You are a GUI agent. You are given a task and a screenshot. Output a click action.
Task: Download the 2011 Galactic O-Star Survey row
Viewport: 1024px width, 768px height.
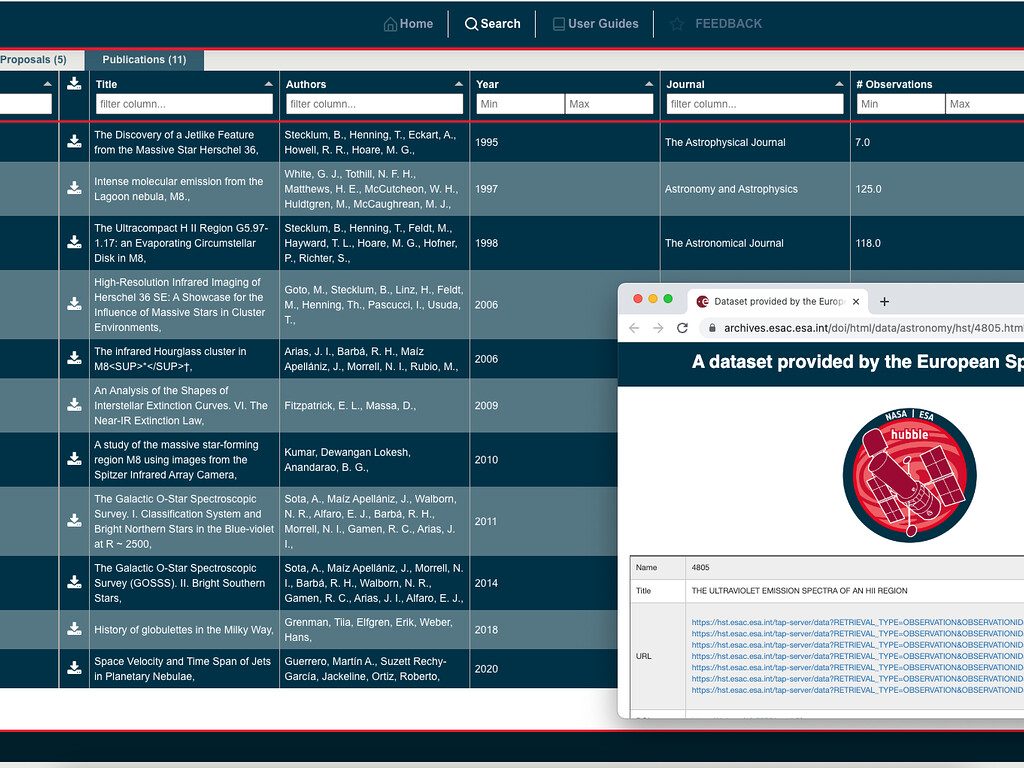point(74,521)
